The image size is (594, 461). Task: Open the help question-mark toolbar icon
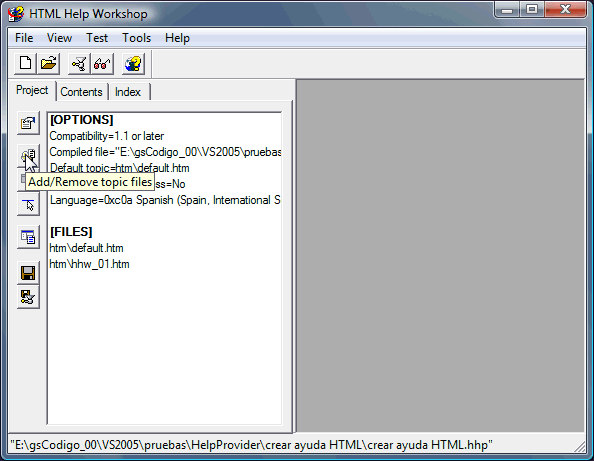coord(133,63)
